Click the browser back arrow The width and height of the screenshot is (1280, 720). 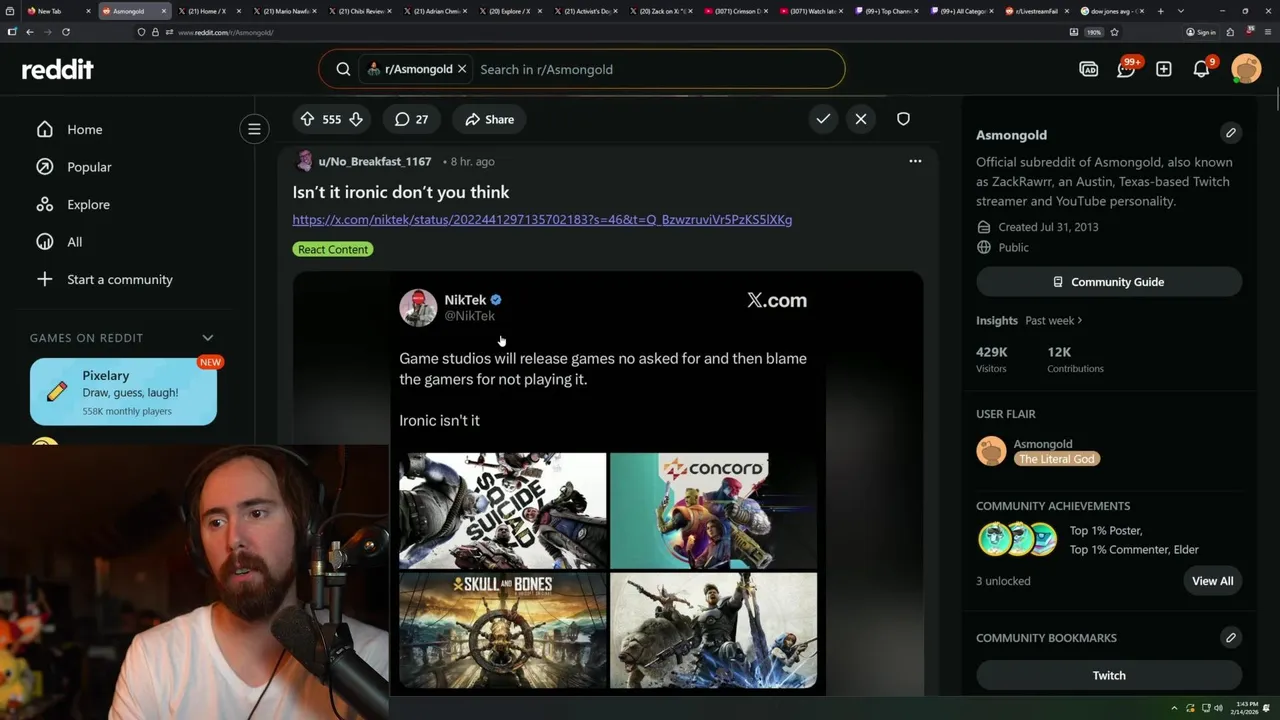(30, 32)
